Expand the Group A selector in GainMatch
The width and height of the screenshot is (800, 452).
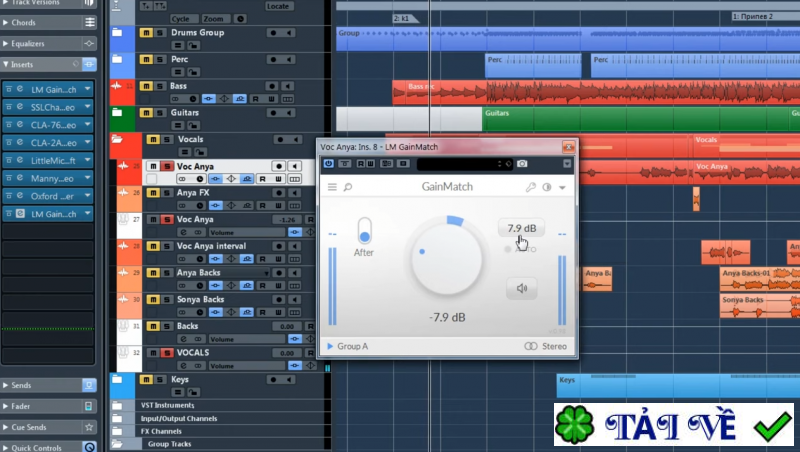click(348, 346)
